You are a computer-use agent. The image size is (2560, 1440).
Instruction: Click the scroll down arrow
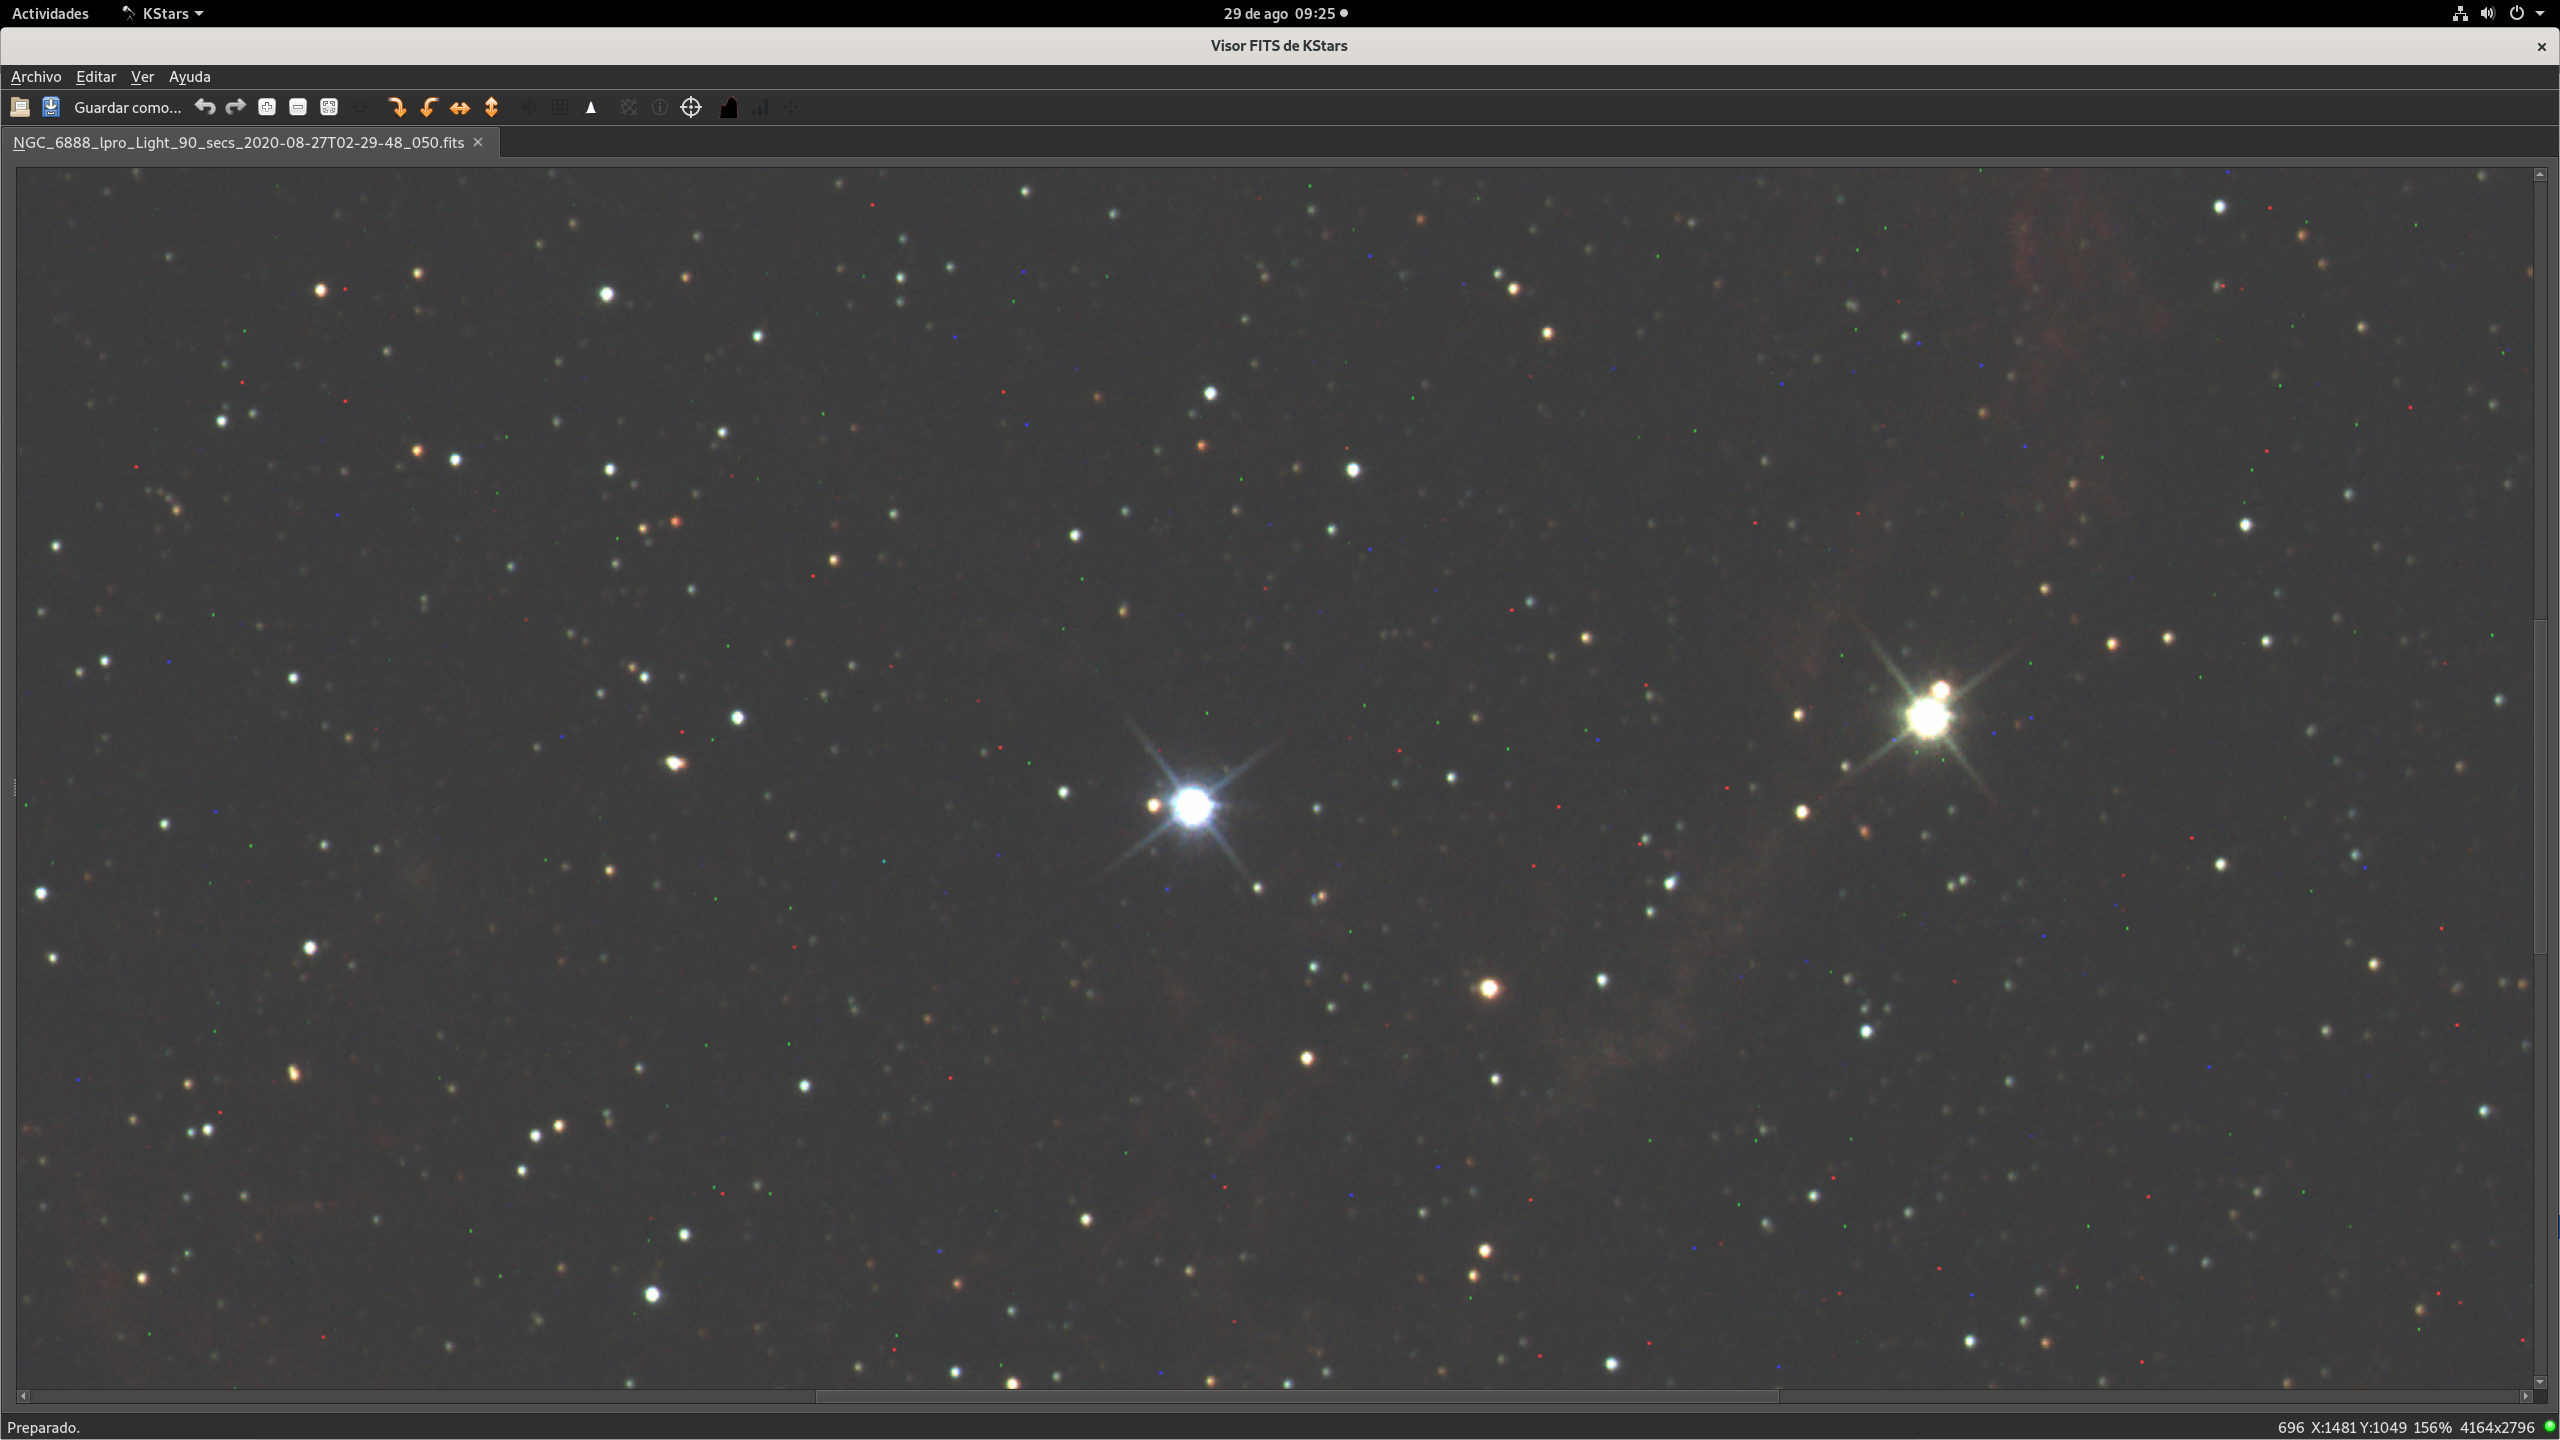tap(2540, 1382)
